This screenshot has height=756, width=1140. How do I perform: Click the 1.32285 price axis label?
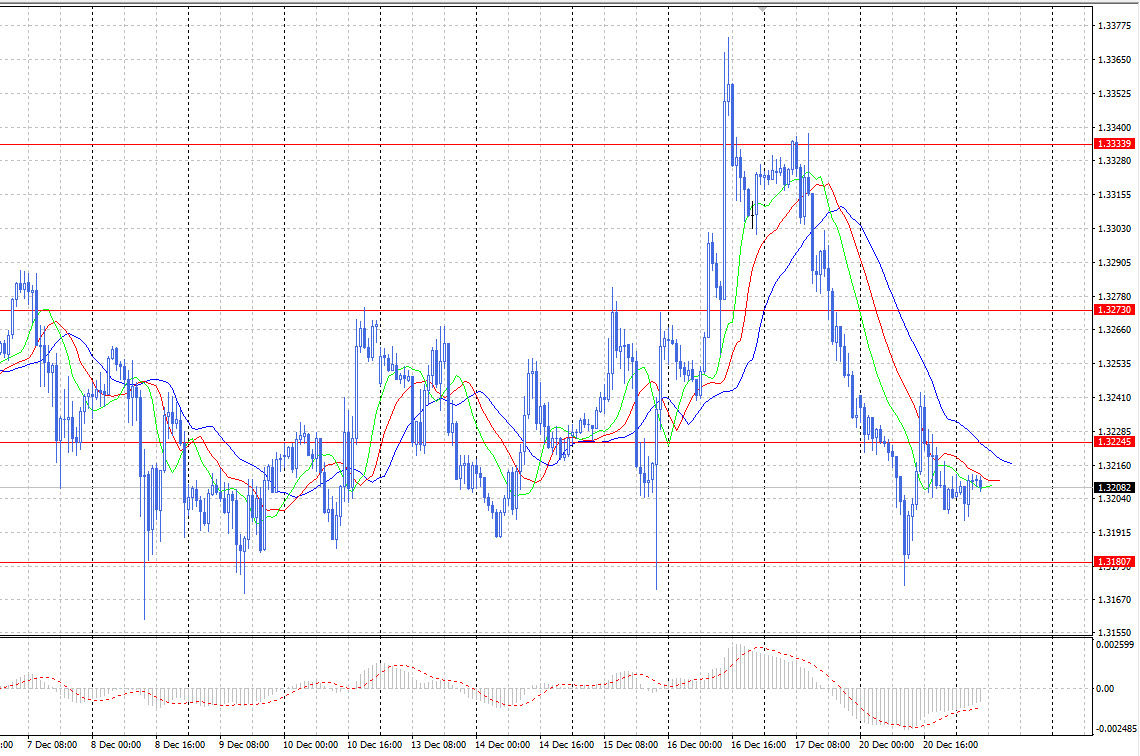1114,432
